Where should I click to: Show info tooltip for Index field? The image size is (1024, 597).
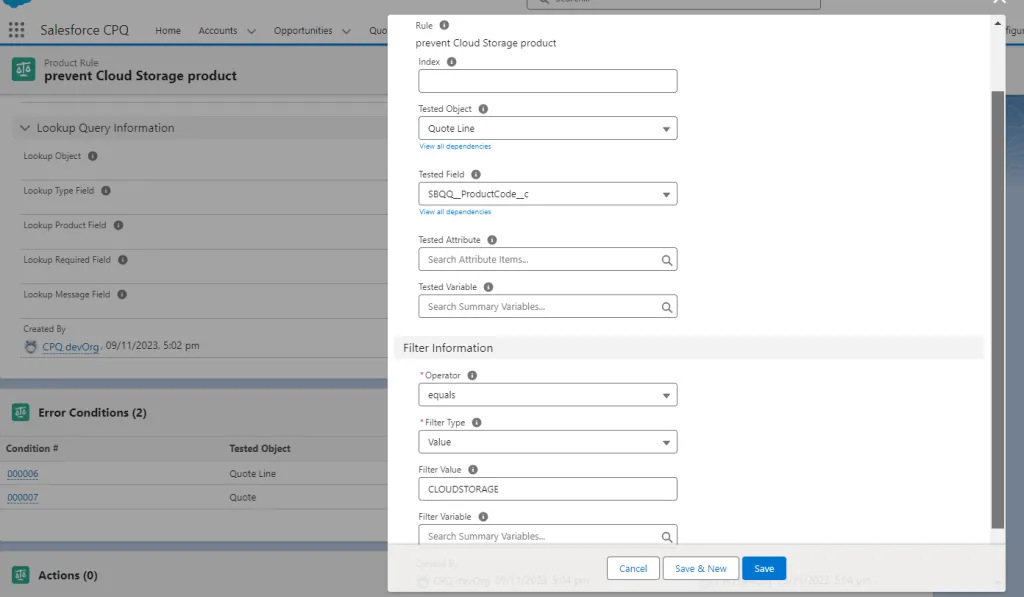tap(451, 61)
